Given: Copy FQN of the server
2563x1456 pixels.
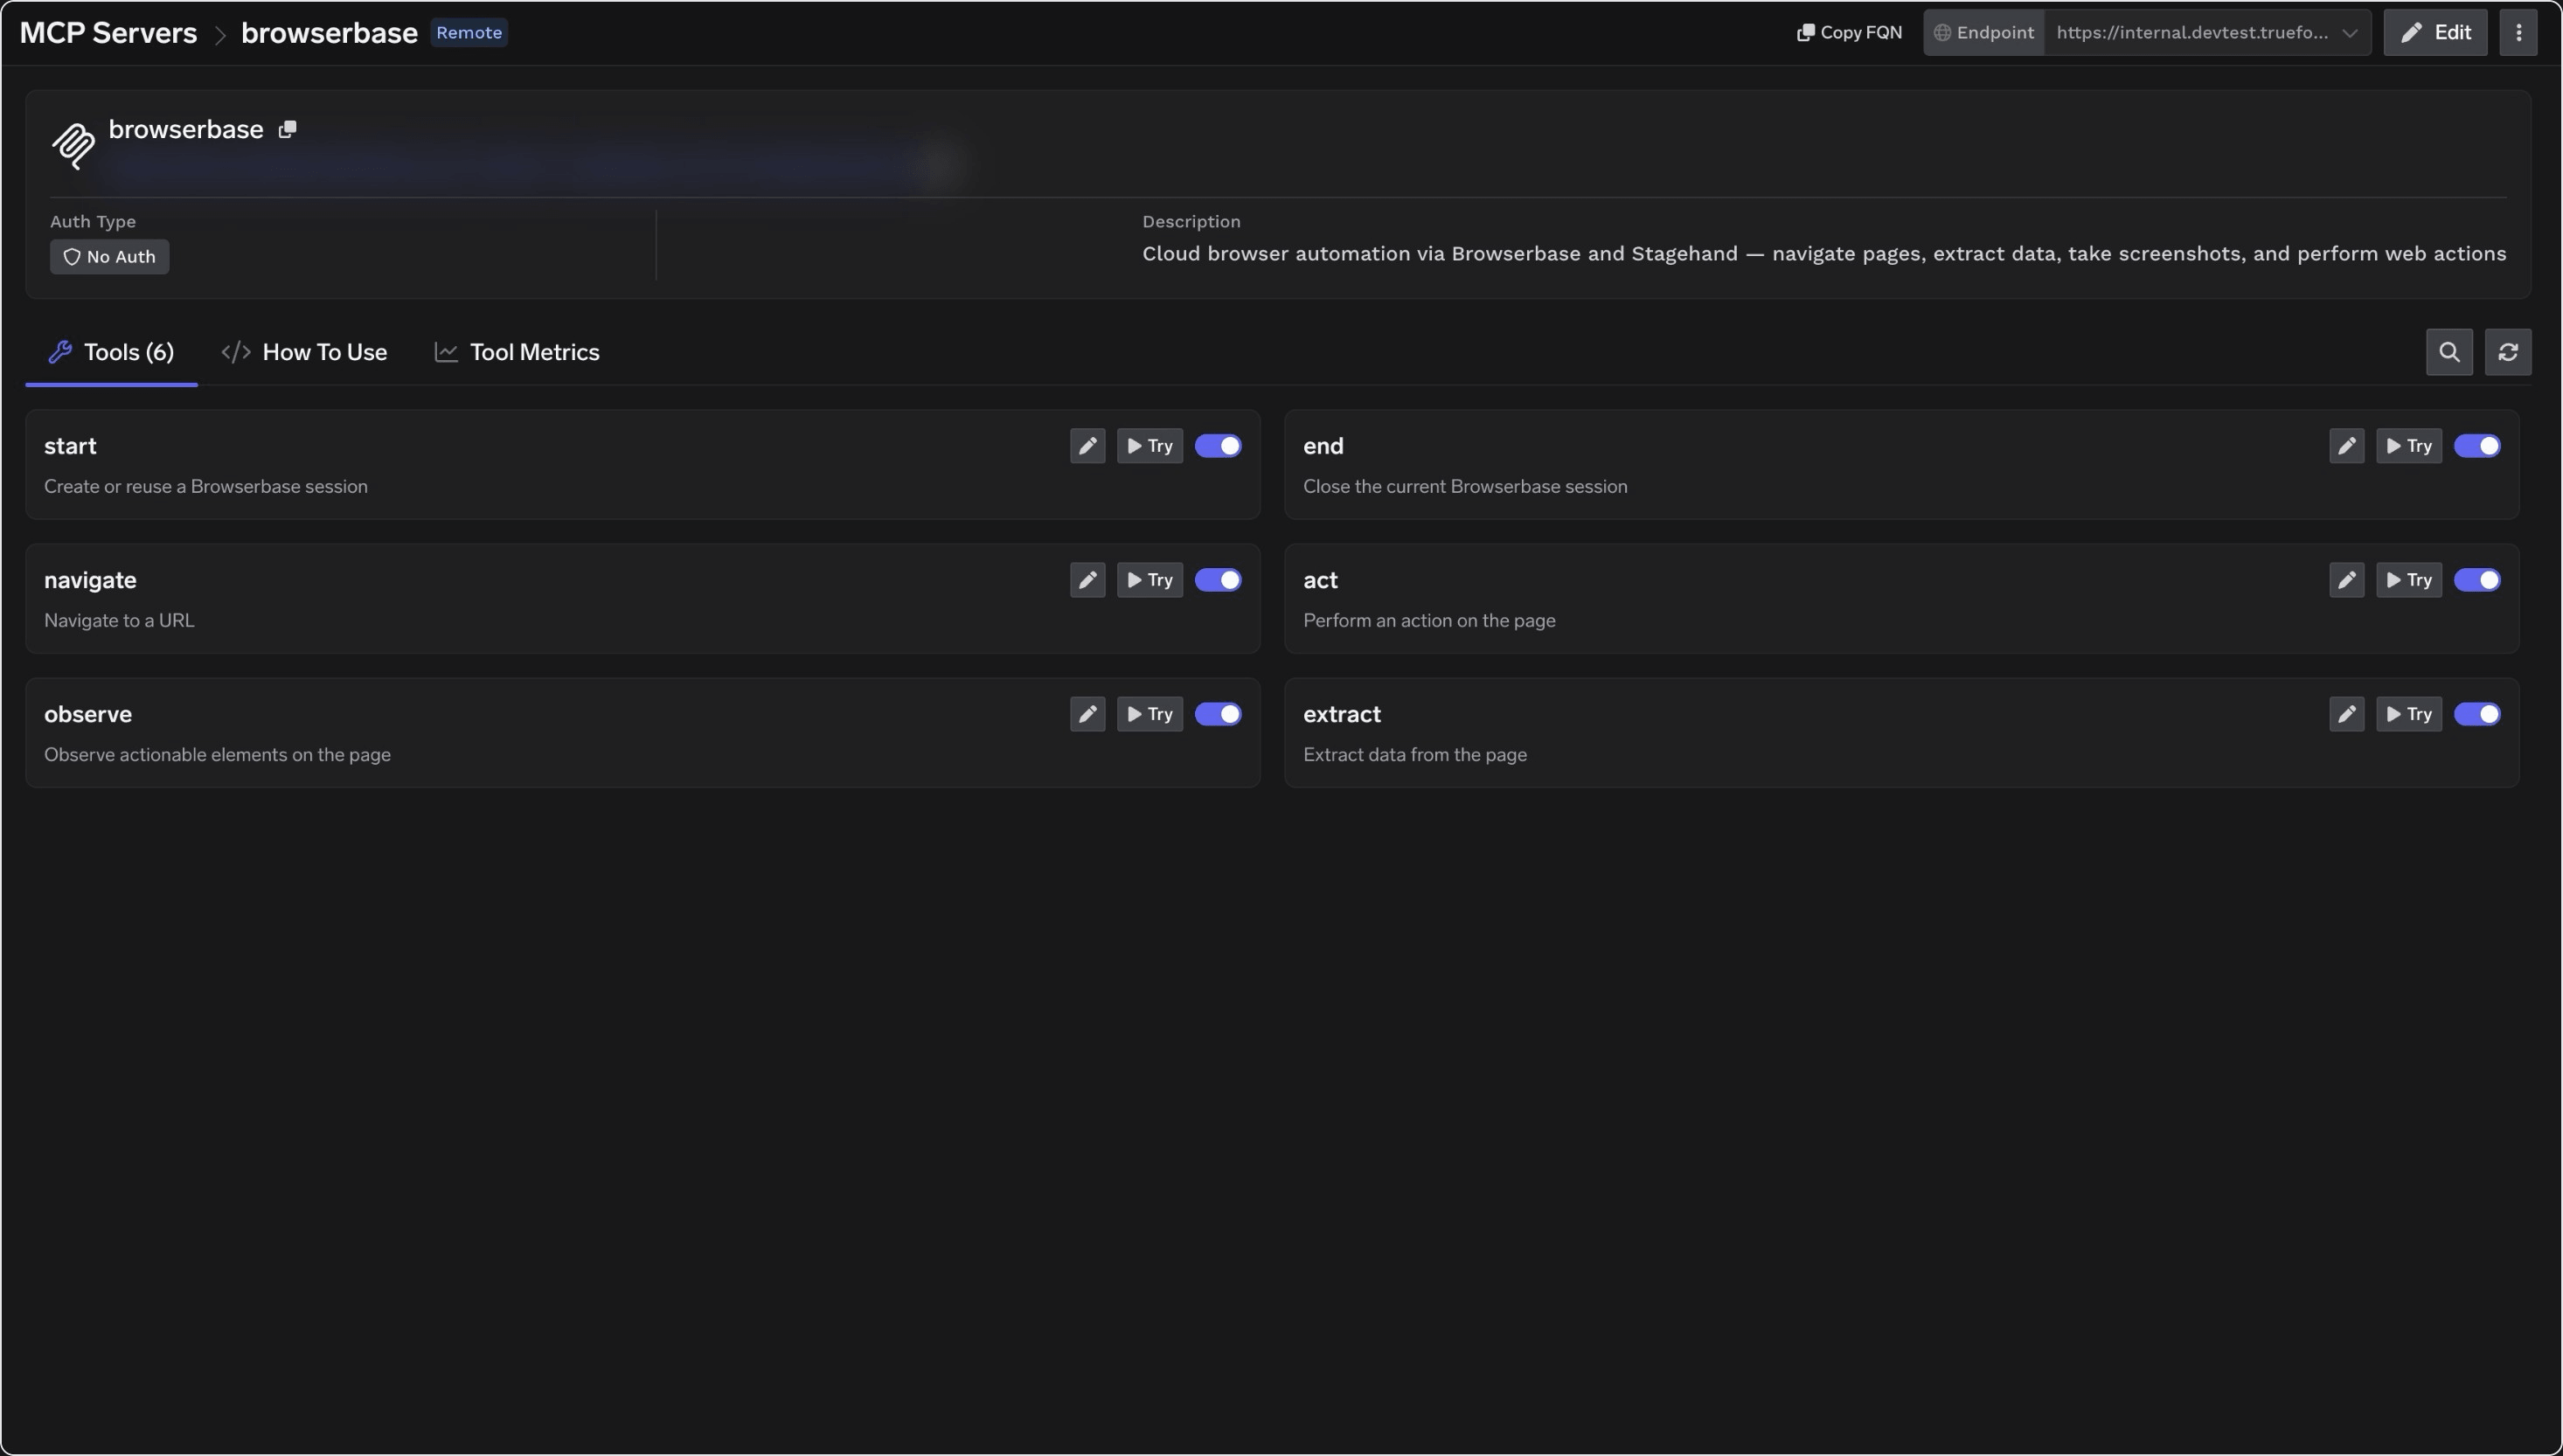Looking at the screenshot, I should pyautogui.click(x=1849, y=32).
